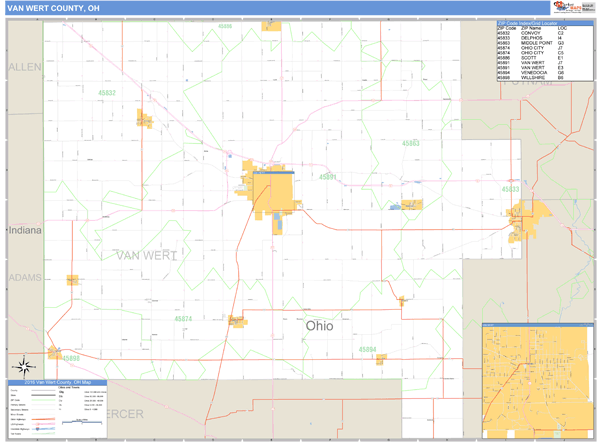600x442 pixels.
Task: Click the yellow Venedocia town area near 45894
Action: click(x=381, y=359)
